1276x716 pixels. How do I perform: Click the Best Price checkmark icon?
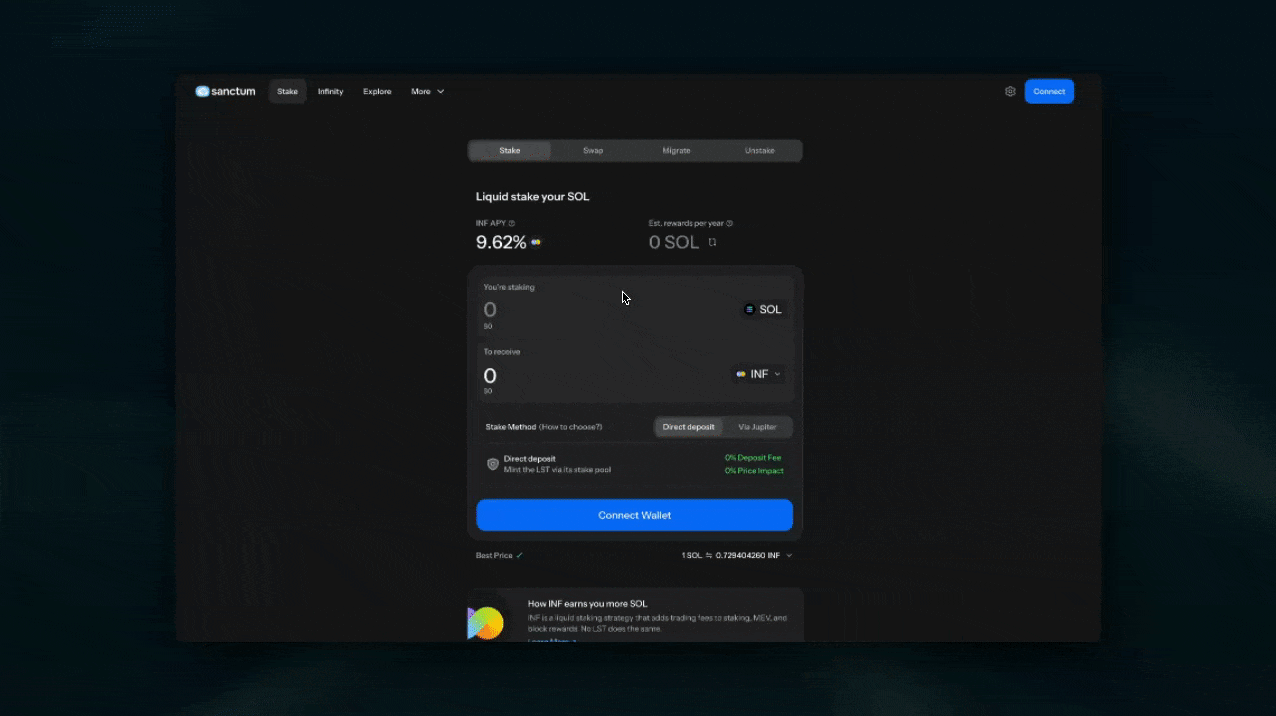[520, 555]
